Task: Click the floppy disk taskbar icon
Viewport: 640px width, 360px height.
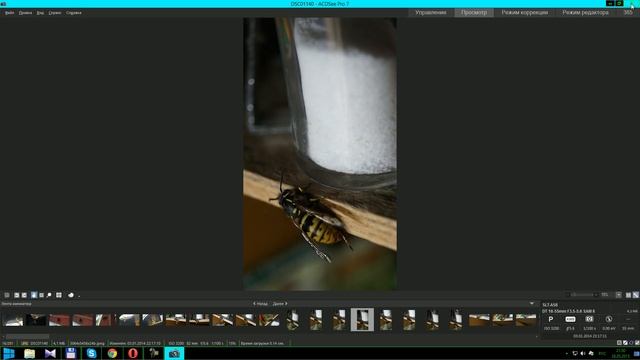Action: pyautogui.click(x=71, y=353)
